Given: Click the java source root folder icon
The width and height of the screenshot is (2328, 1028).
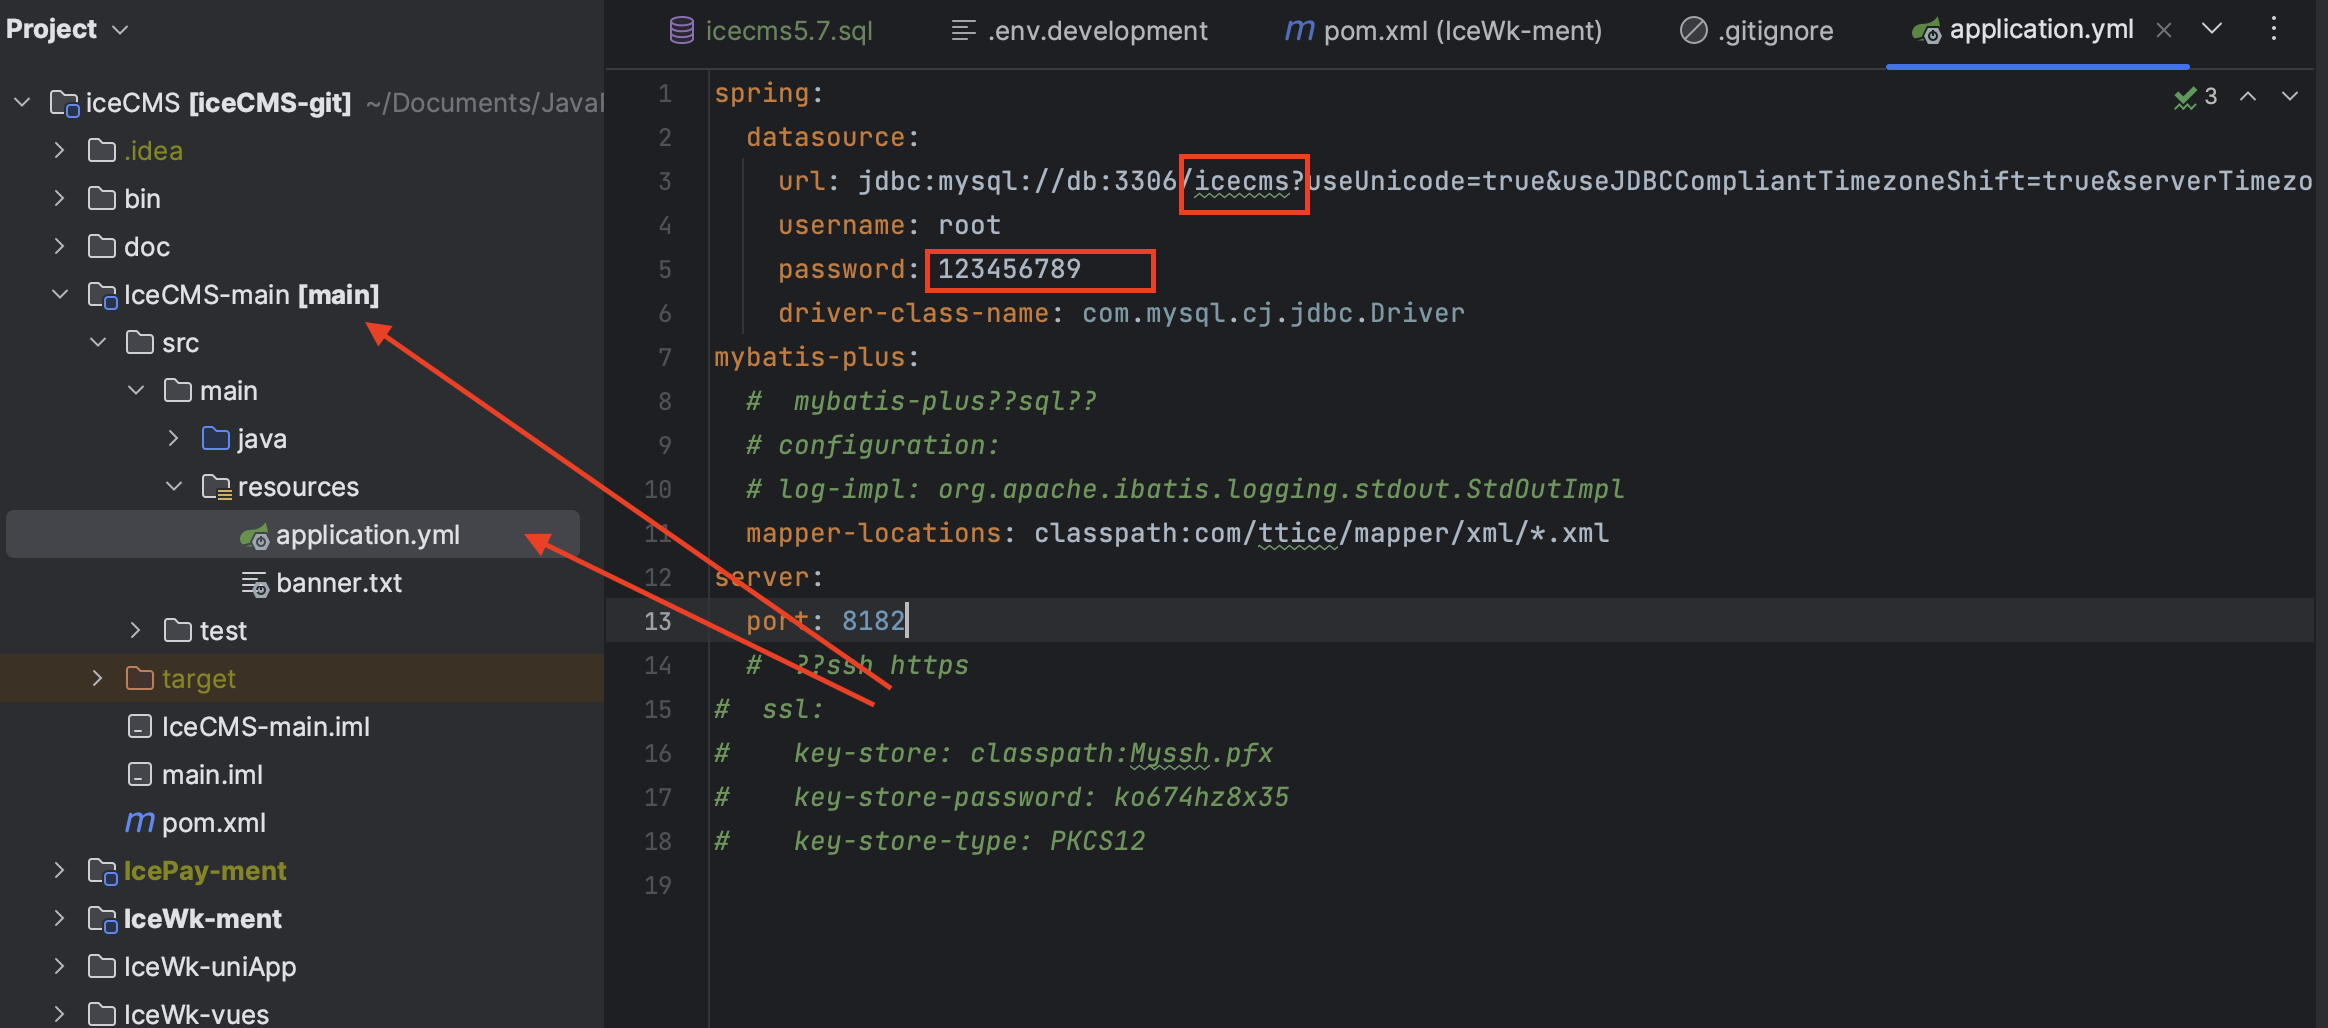Looking at the screenshot, I should [x=216, y=438].
